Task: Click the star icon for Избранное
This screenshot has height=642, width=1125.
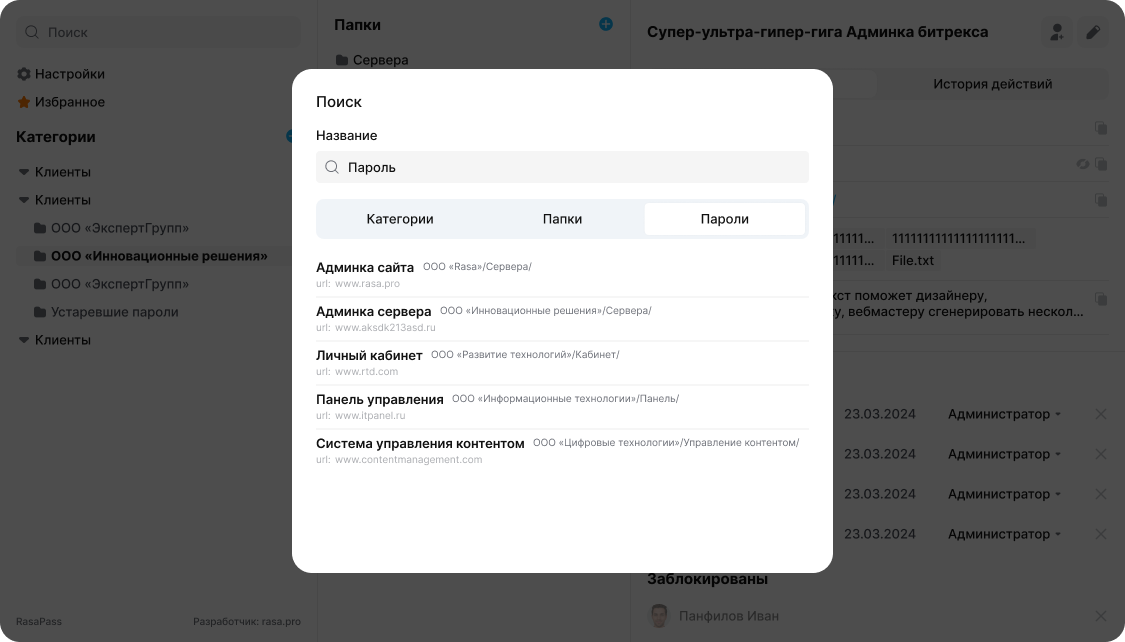Action: [24, 102]
